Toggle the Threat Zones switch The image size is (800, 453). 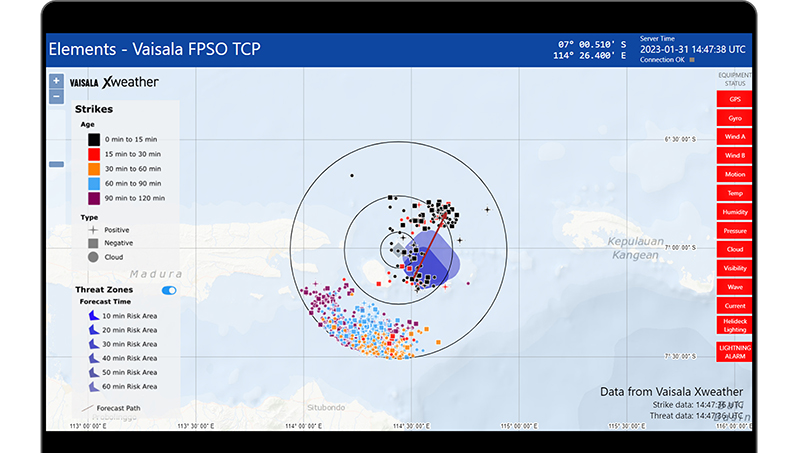click(x=169, y=290)
